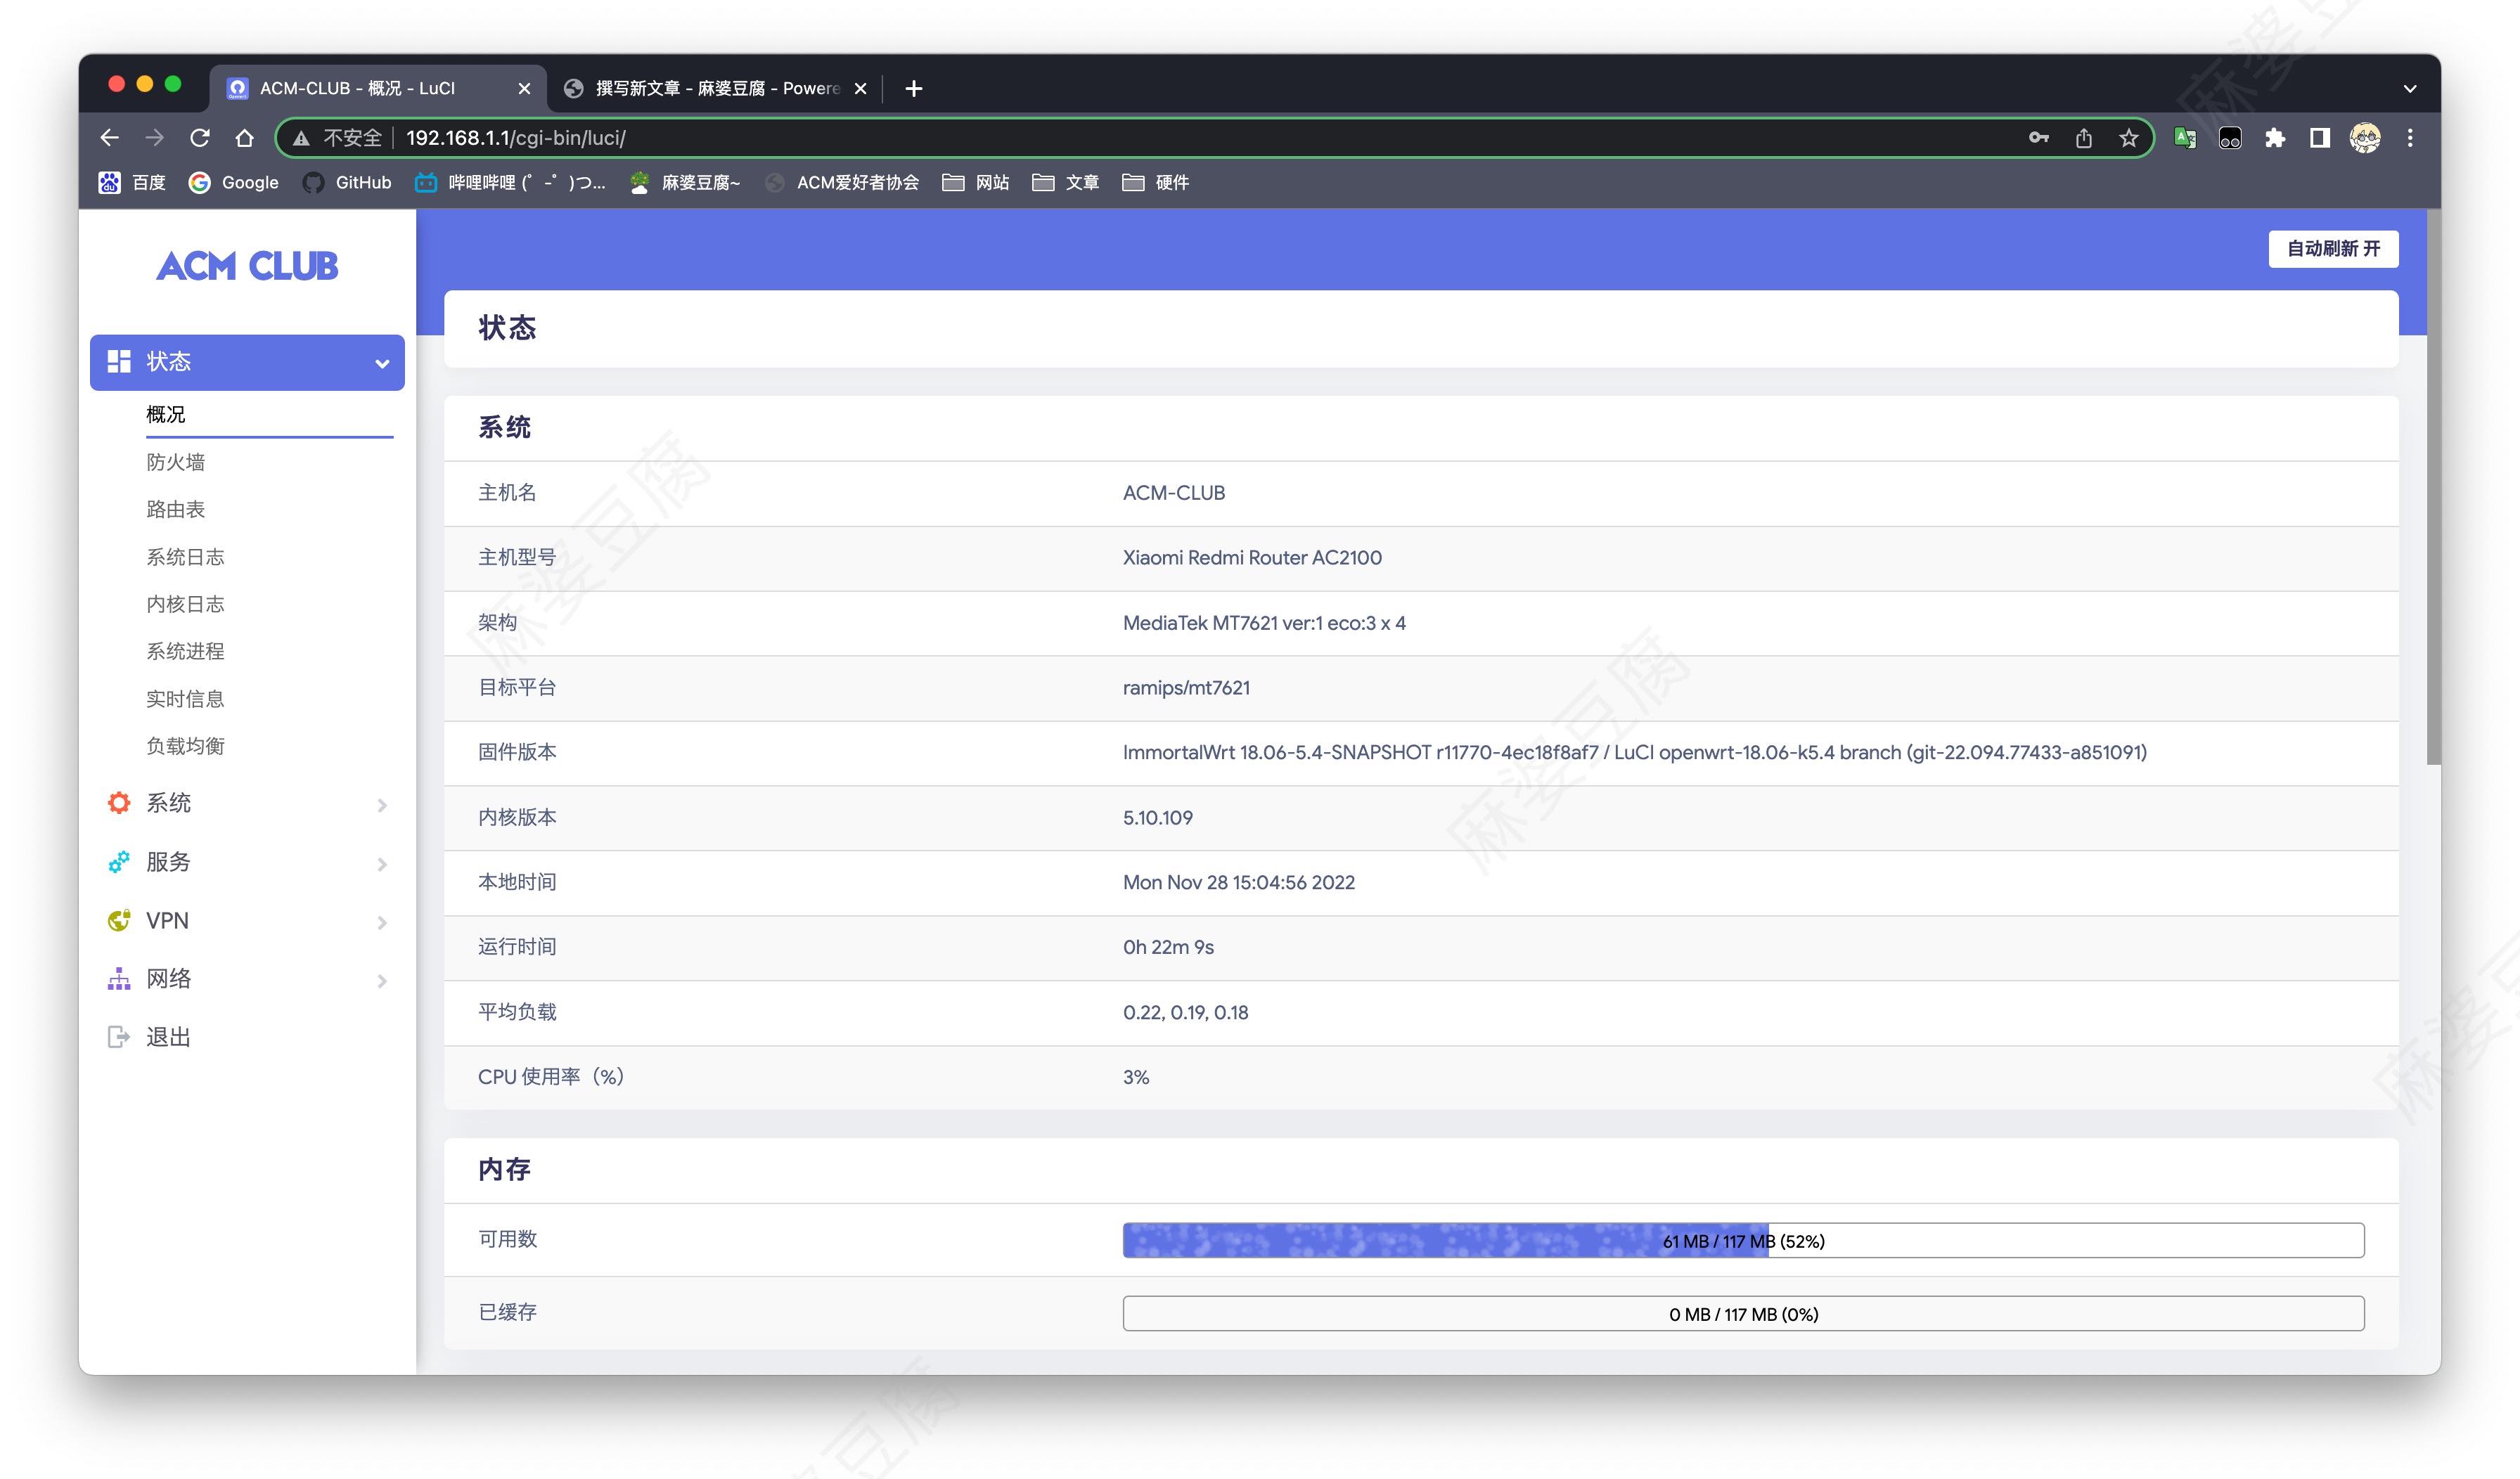This screenshot has width=2520, height=1479.
Task: Open the 网站 bookmark folder
Action: click(x=976, y=182)
